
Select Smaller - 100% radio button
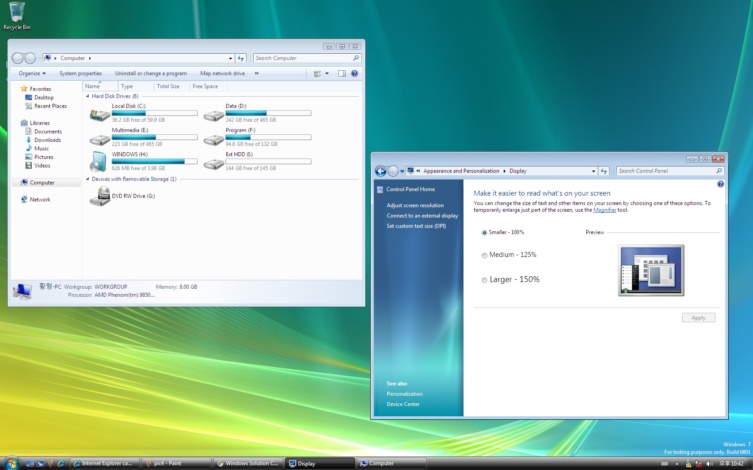coord(484,232)
